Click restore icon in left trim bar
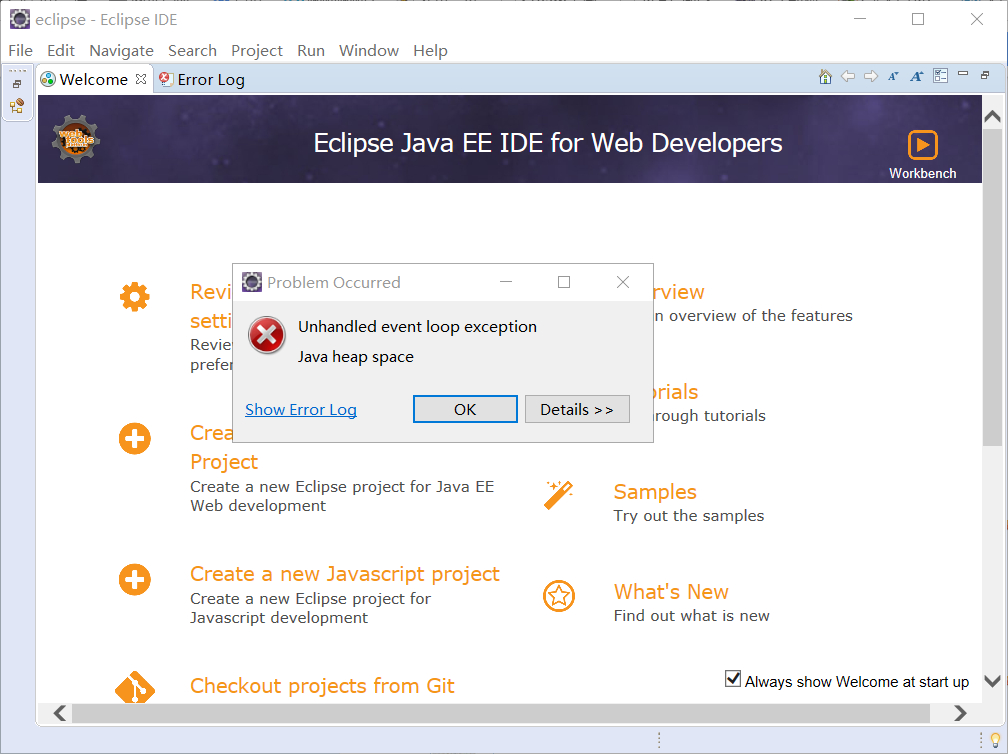Viewport: 1008px width, 754px height. 17,84
